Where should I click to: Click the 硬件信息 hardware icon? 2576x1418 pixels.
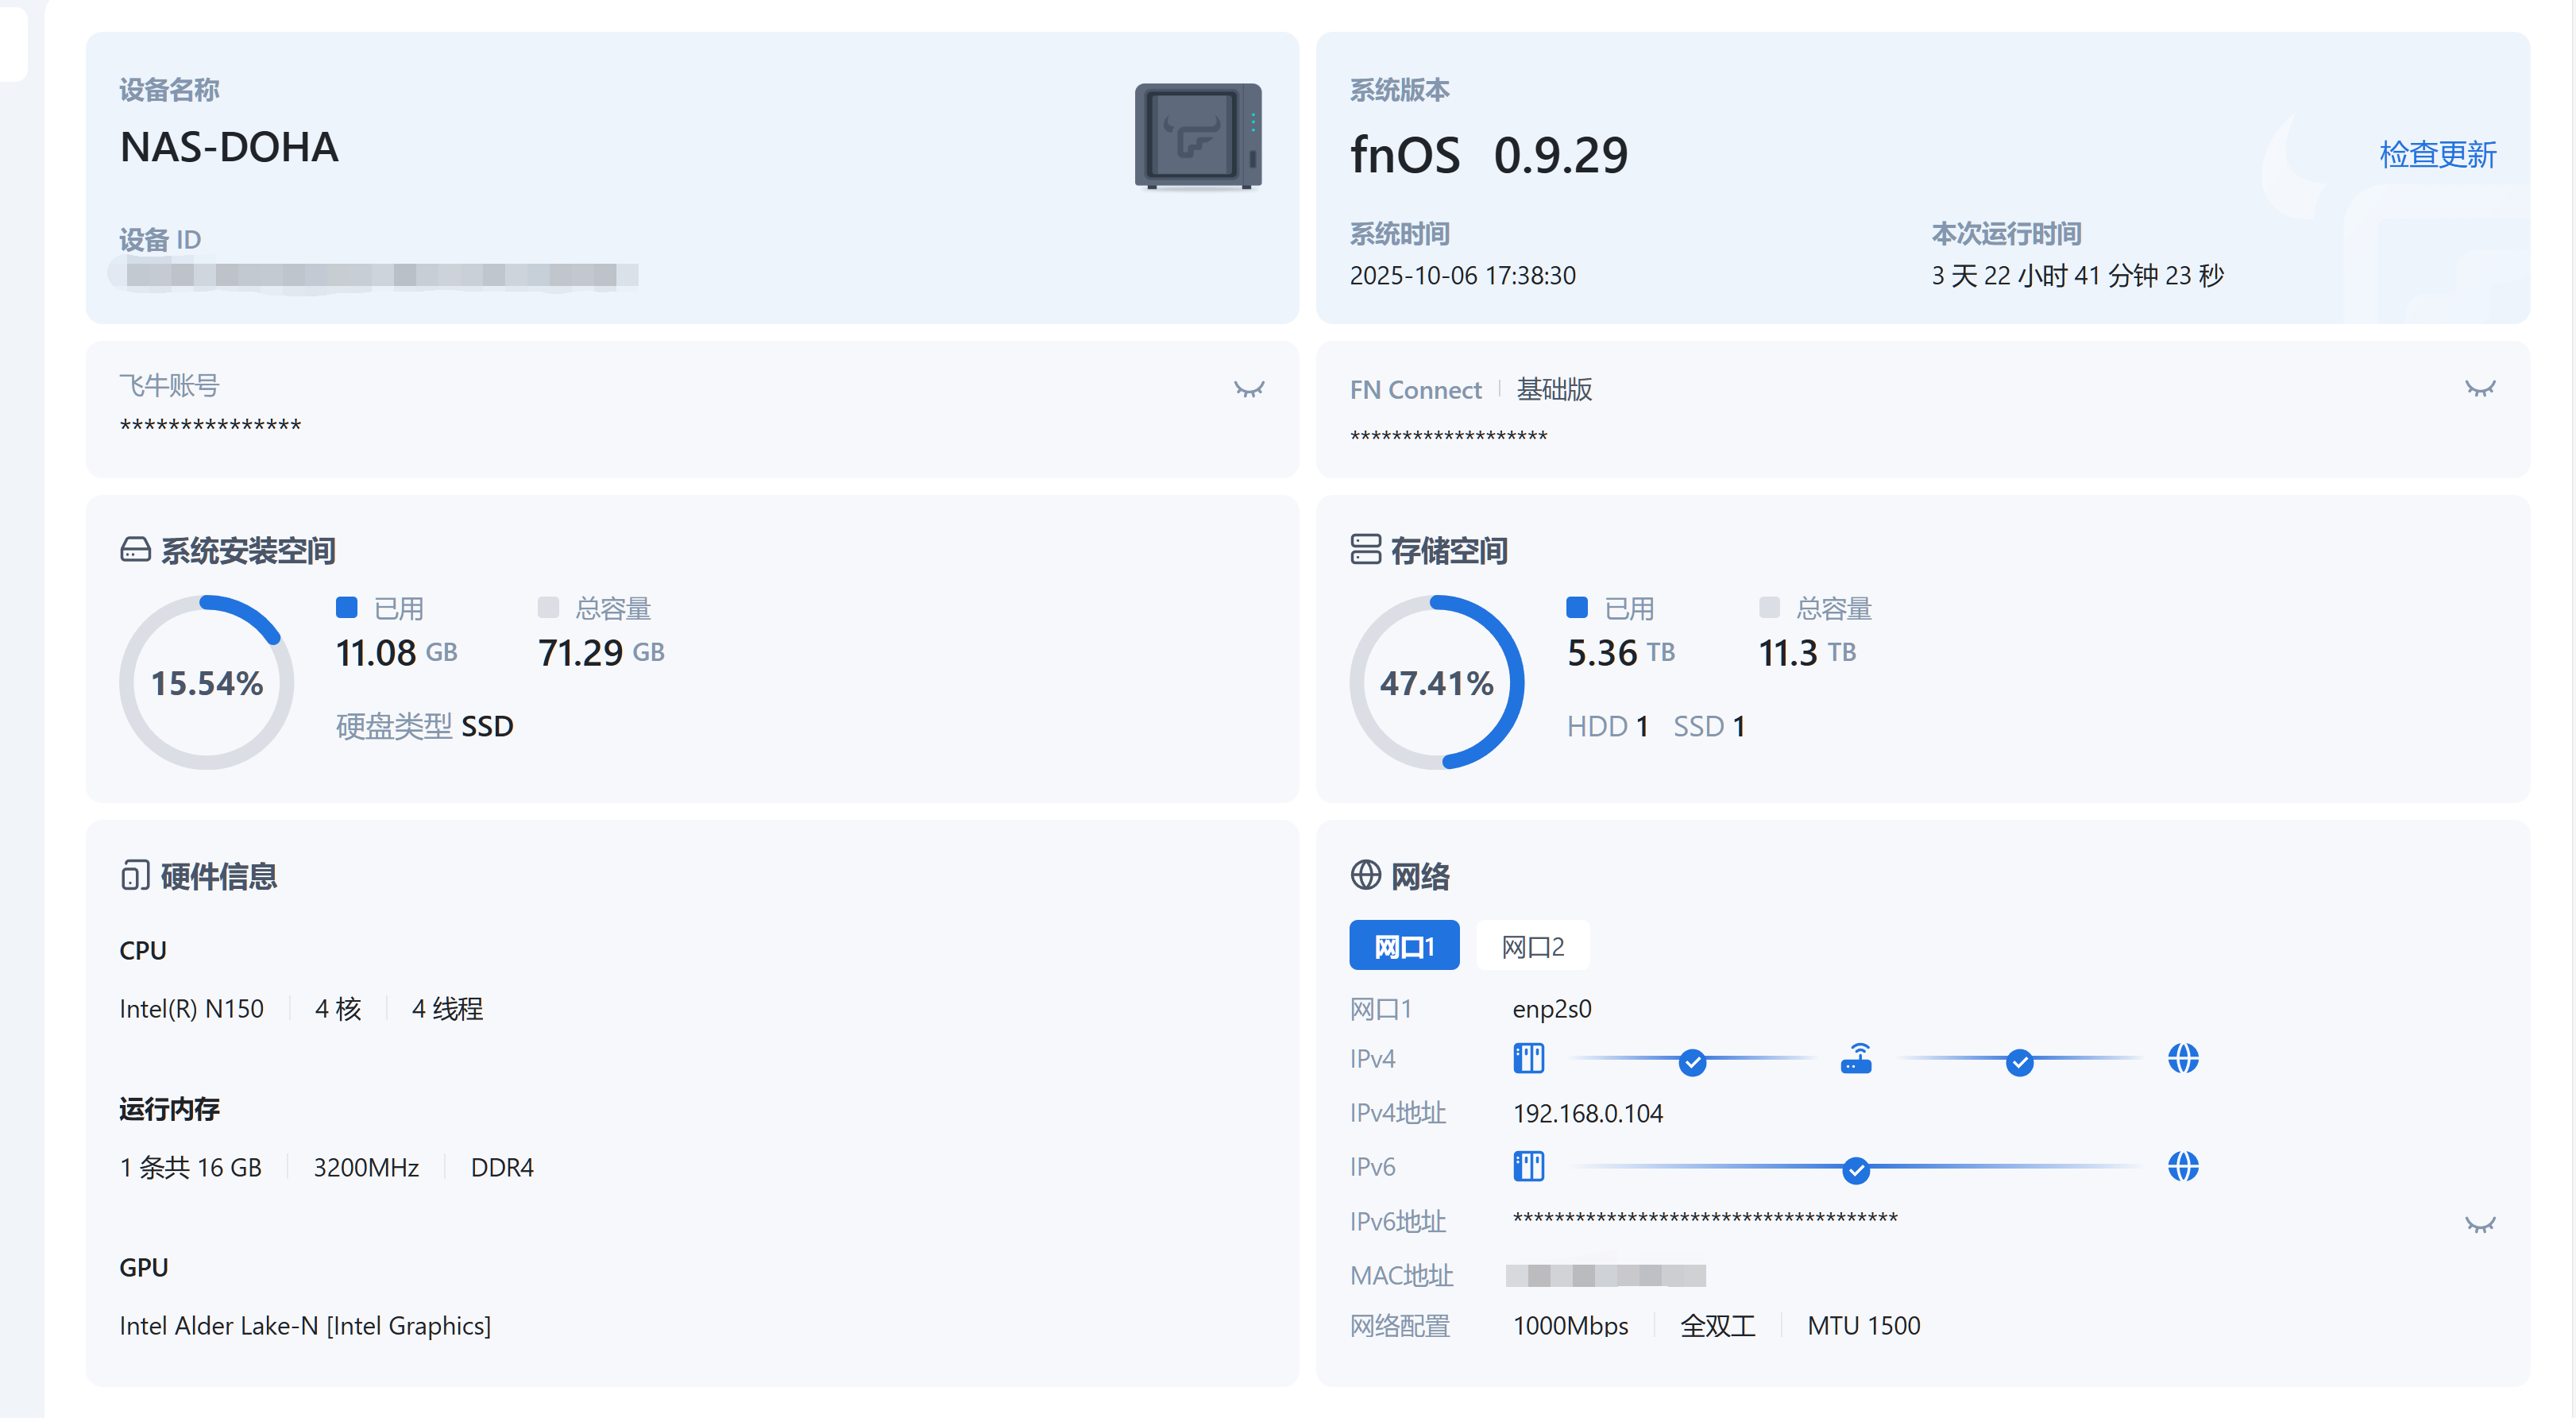135,876
